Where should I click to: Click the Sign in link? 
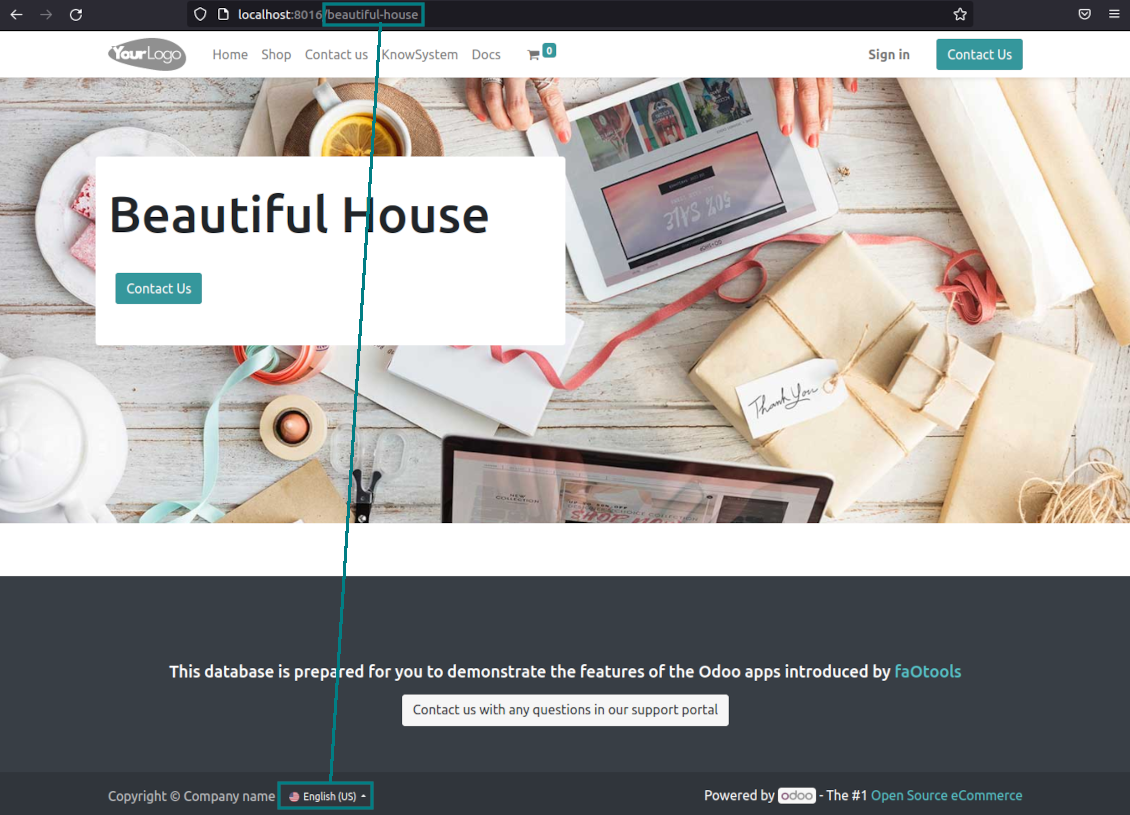click(888, 54)
